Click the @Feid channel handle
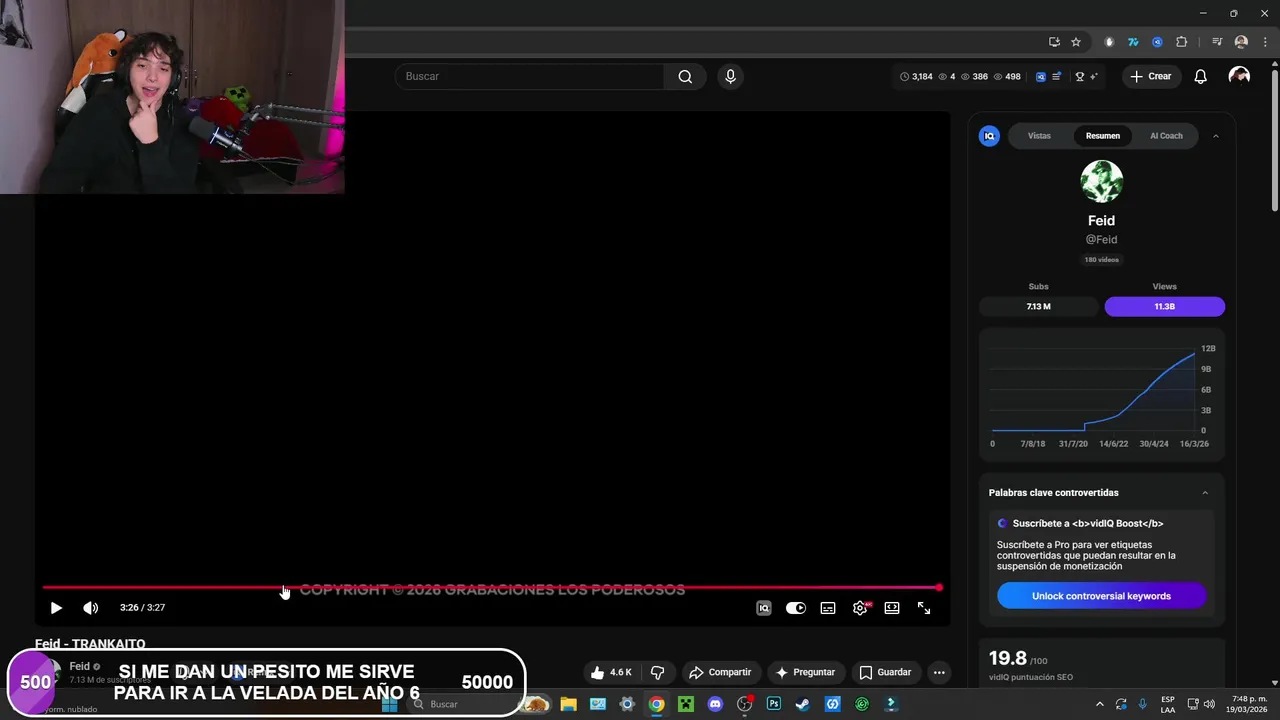 coord(1102,240)
